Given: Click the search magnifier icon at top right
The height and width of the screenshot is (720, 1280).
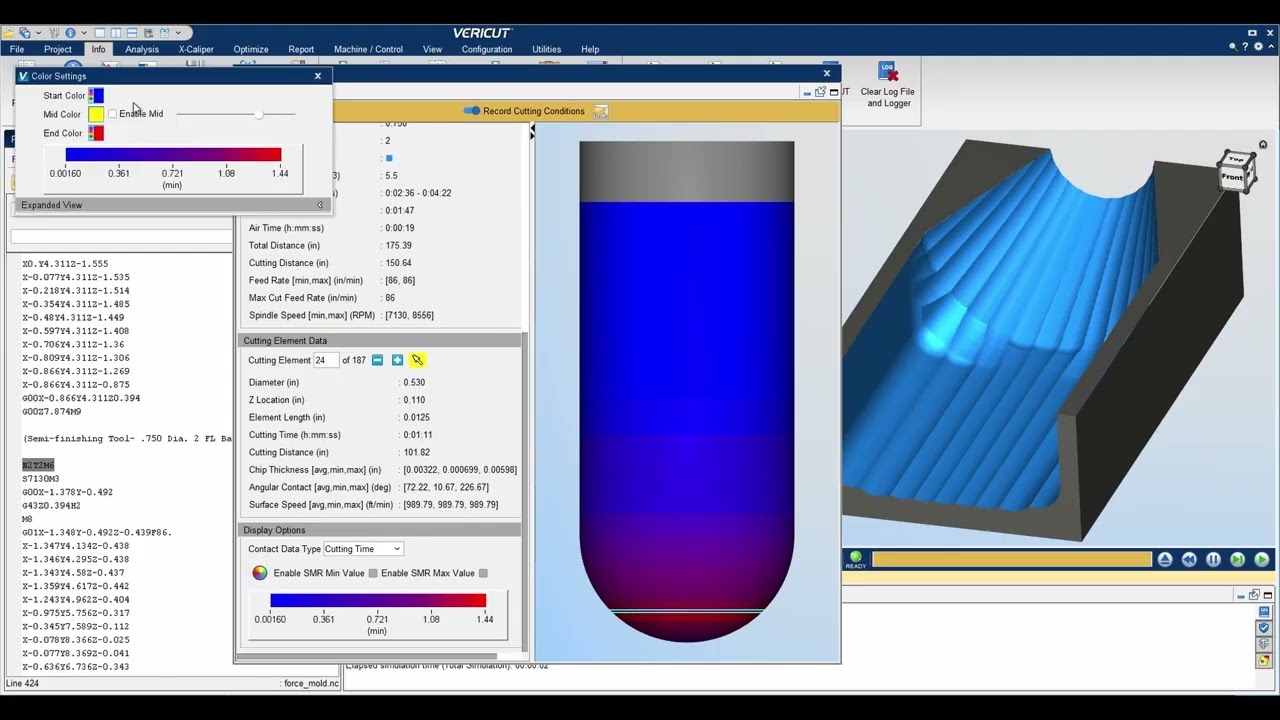Looking at the screenshot, I should tap(1233, 47).
